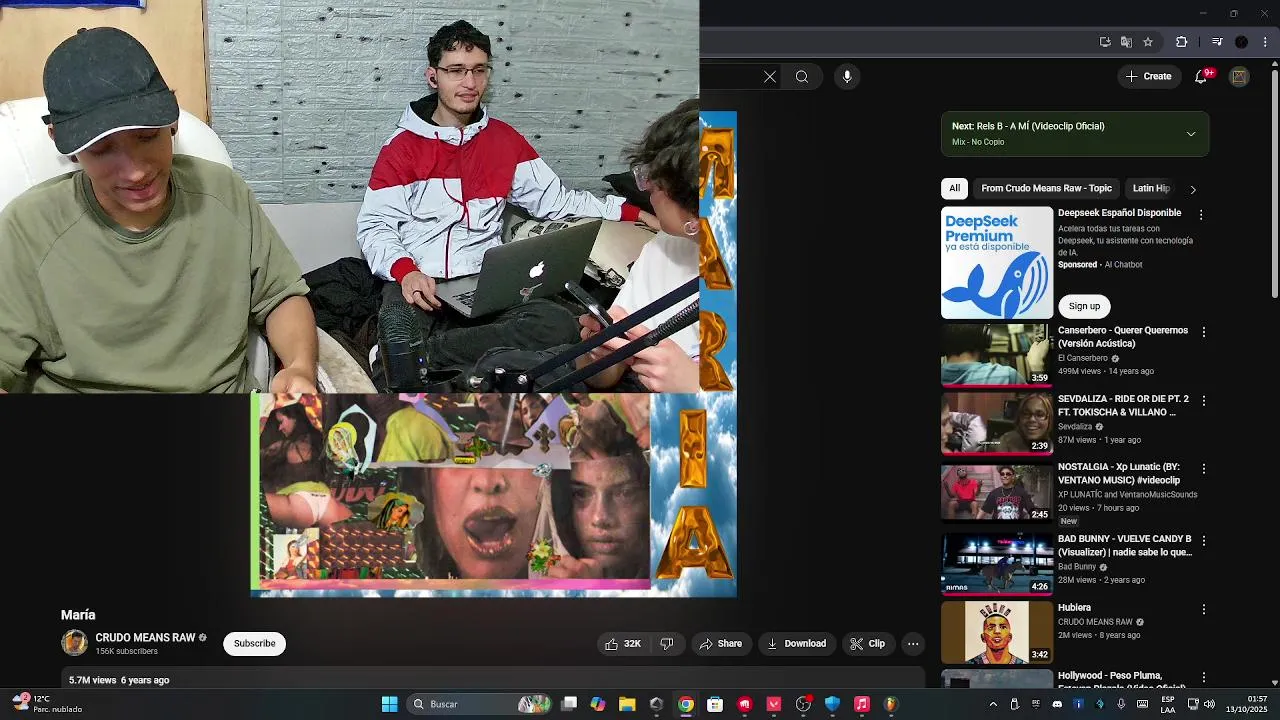Open OBS Studio from the taskbar
This screenshot has height=720, width=1280.
point(803,704)
